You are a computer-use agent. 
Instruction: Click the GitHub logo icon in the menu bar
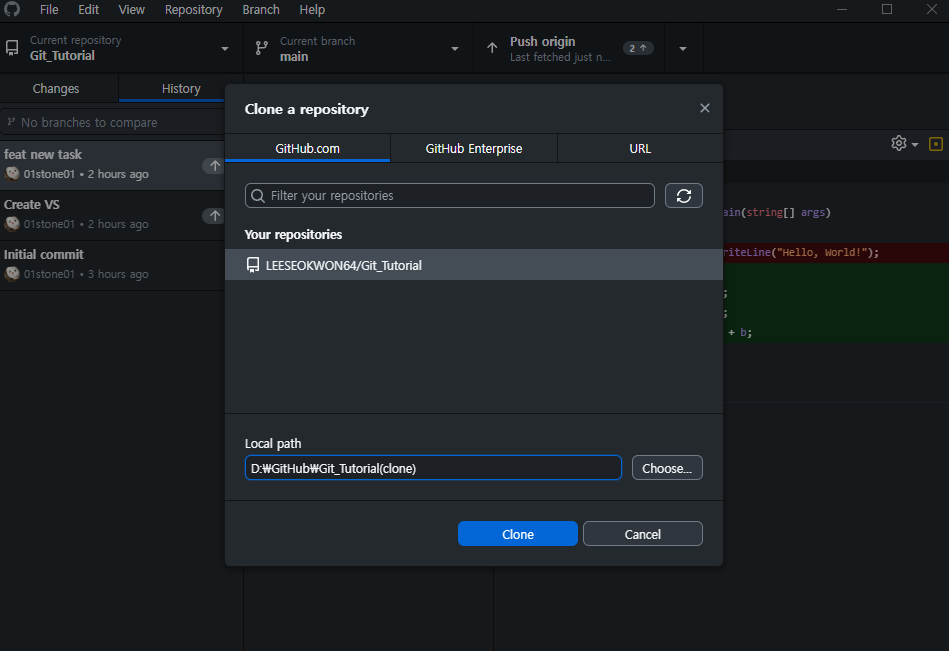pyautogui.click(x=12, y=9)
